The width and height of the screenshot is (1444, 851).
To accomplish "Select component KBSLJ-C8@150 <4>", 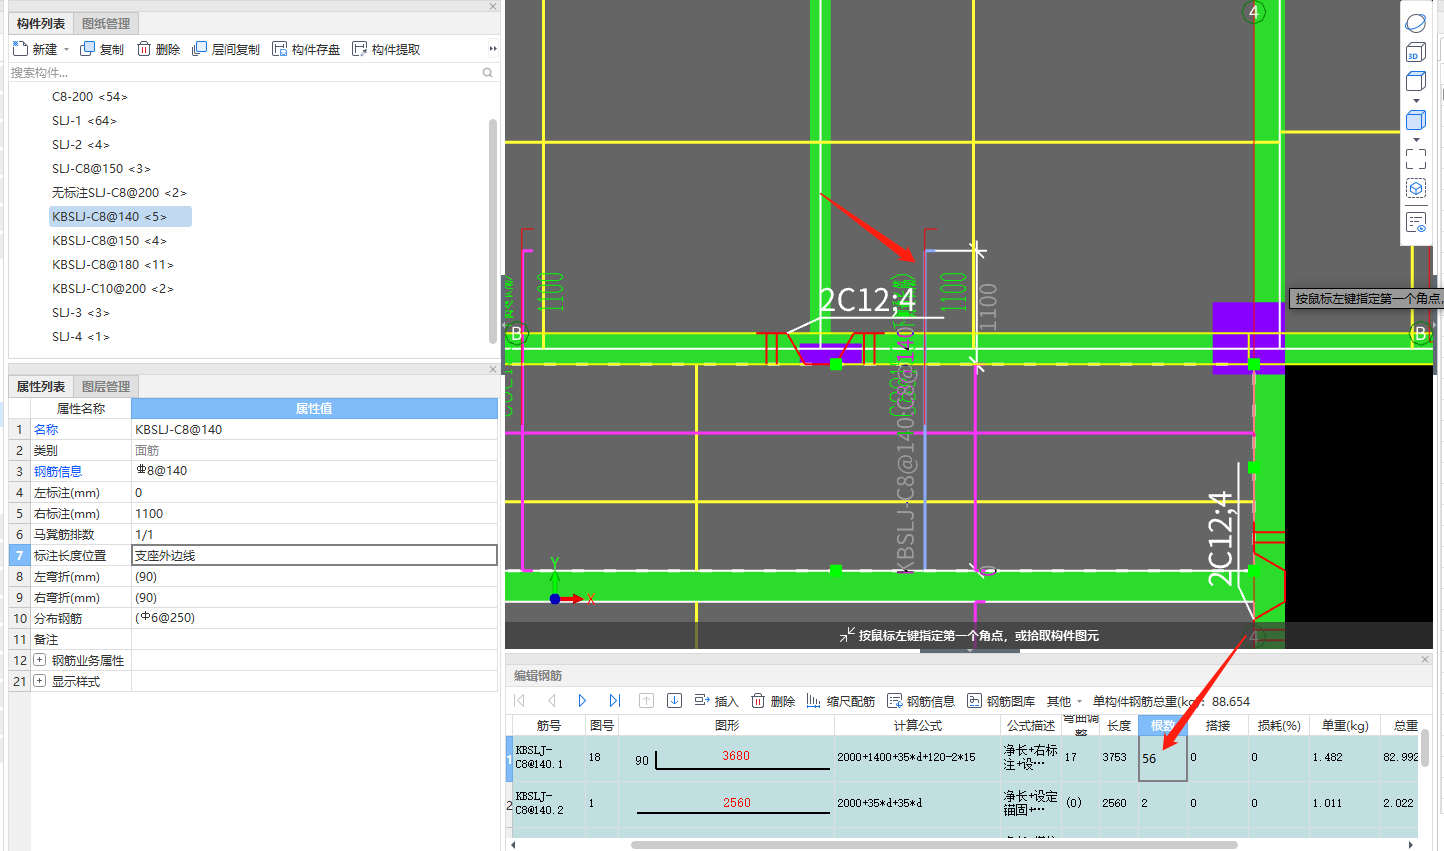I will (109, 241).
